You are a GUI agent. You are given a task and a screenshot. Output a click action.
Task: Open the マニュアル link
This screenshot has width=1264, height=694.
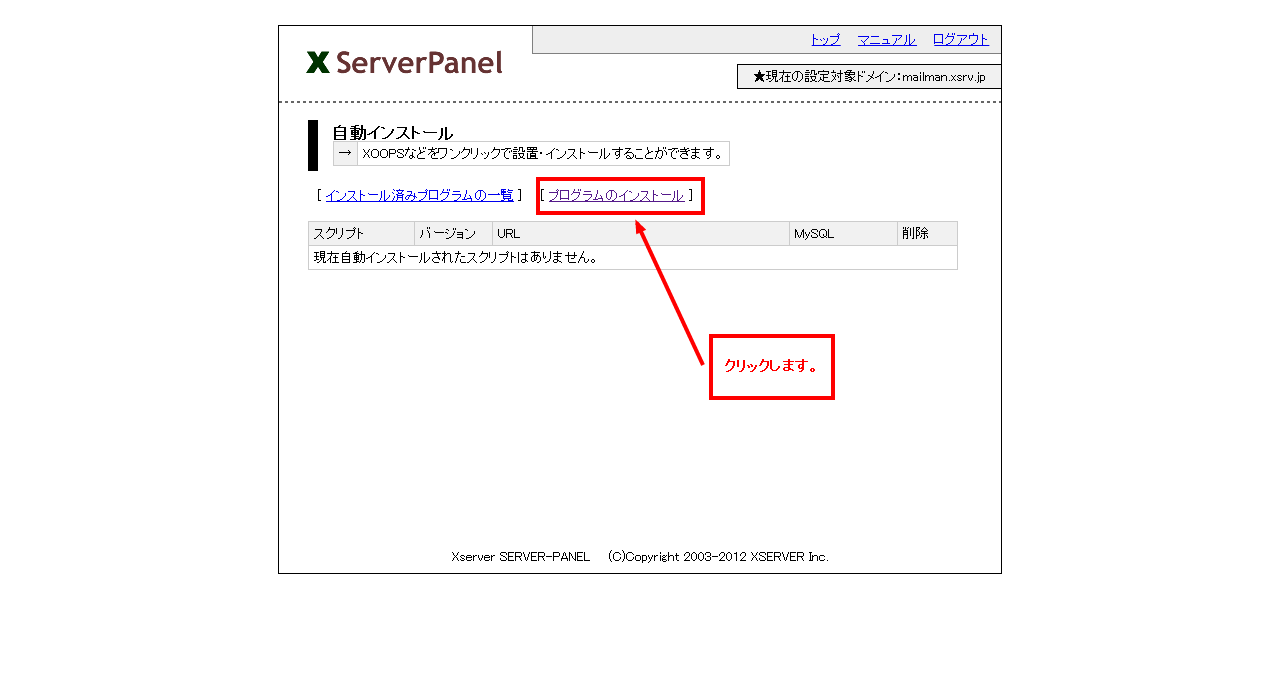click(886, 40)
